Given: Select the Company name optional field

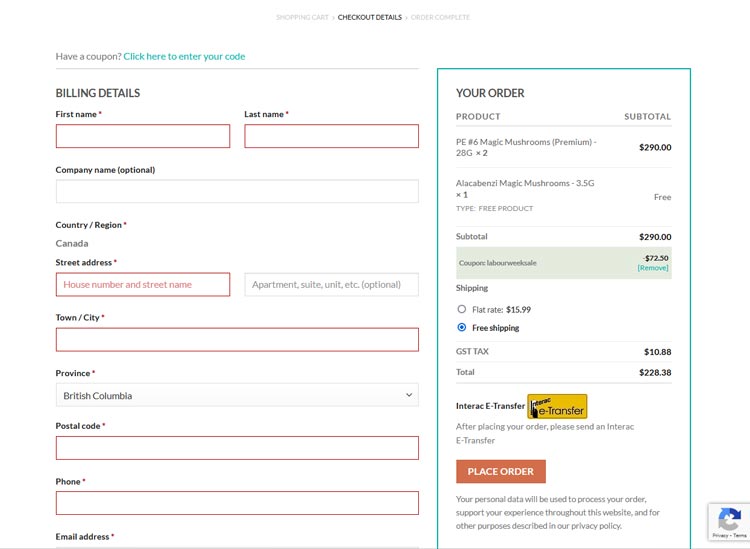Looking at the screenshot, I should click(237, 191).
